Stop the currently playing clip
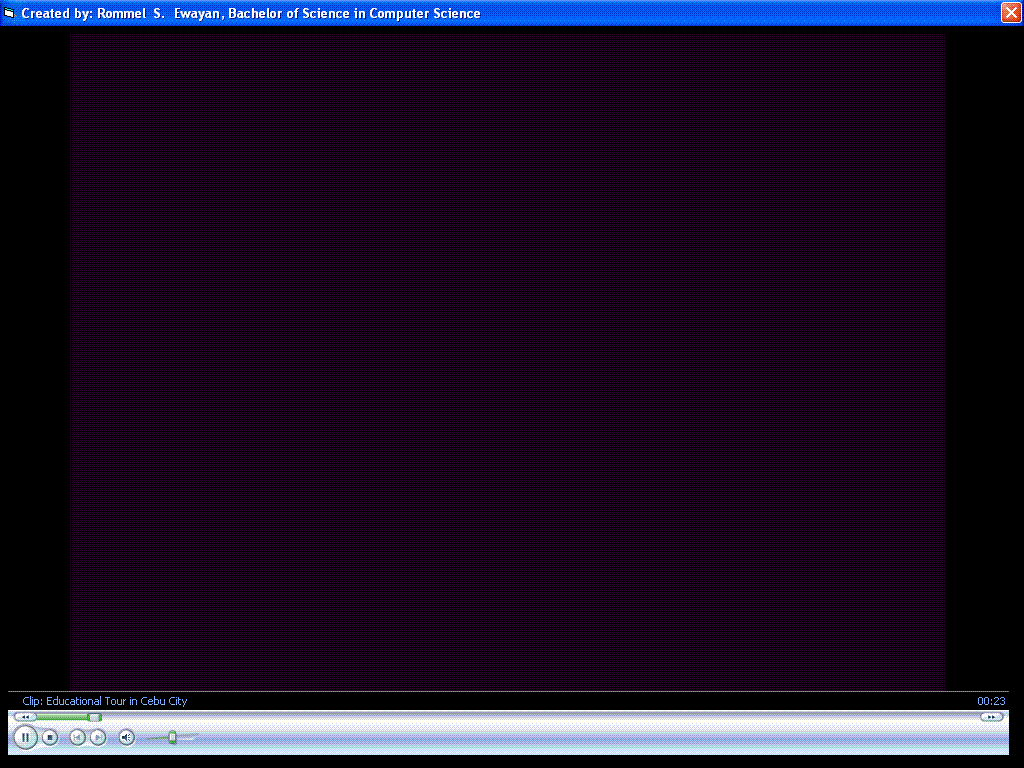Screen dimensions: 1024x768 [x=50, y=737]
